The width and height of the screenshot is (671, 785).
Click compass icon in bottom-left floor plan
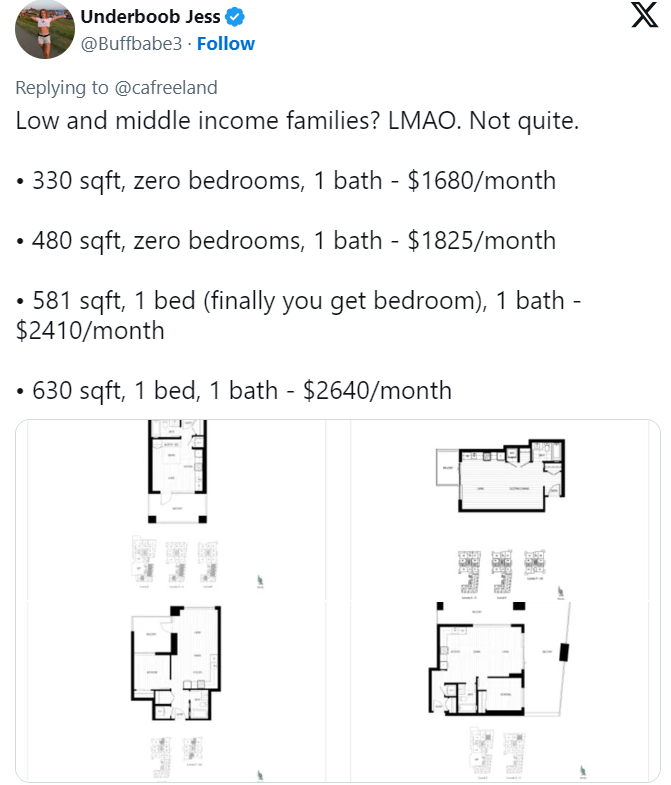260,775
